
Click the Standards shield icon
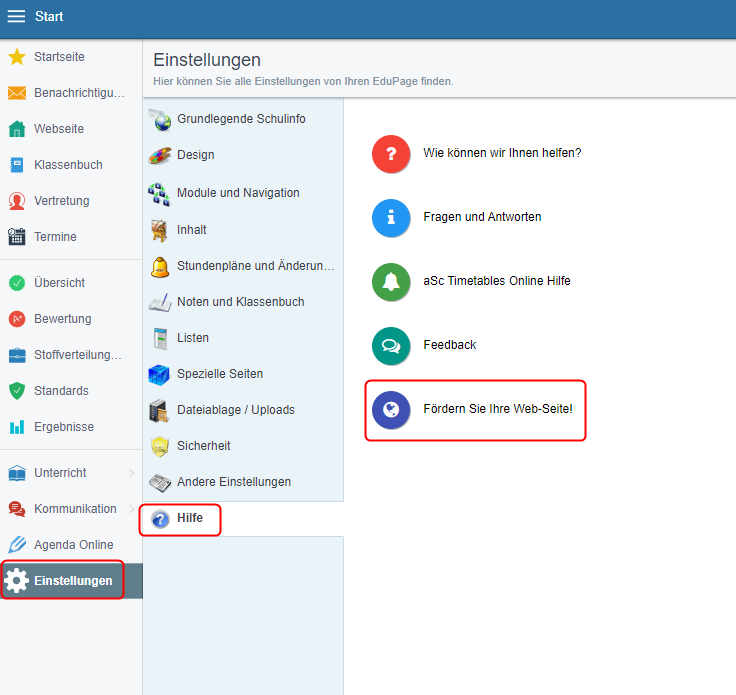pyautogui.click(x=17, y=391)
